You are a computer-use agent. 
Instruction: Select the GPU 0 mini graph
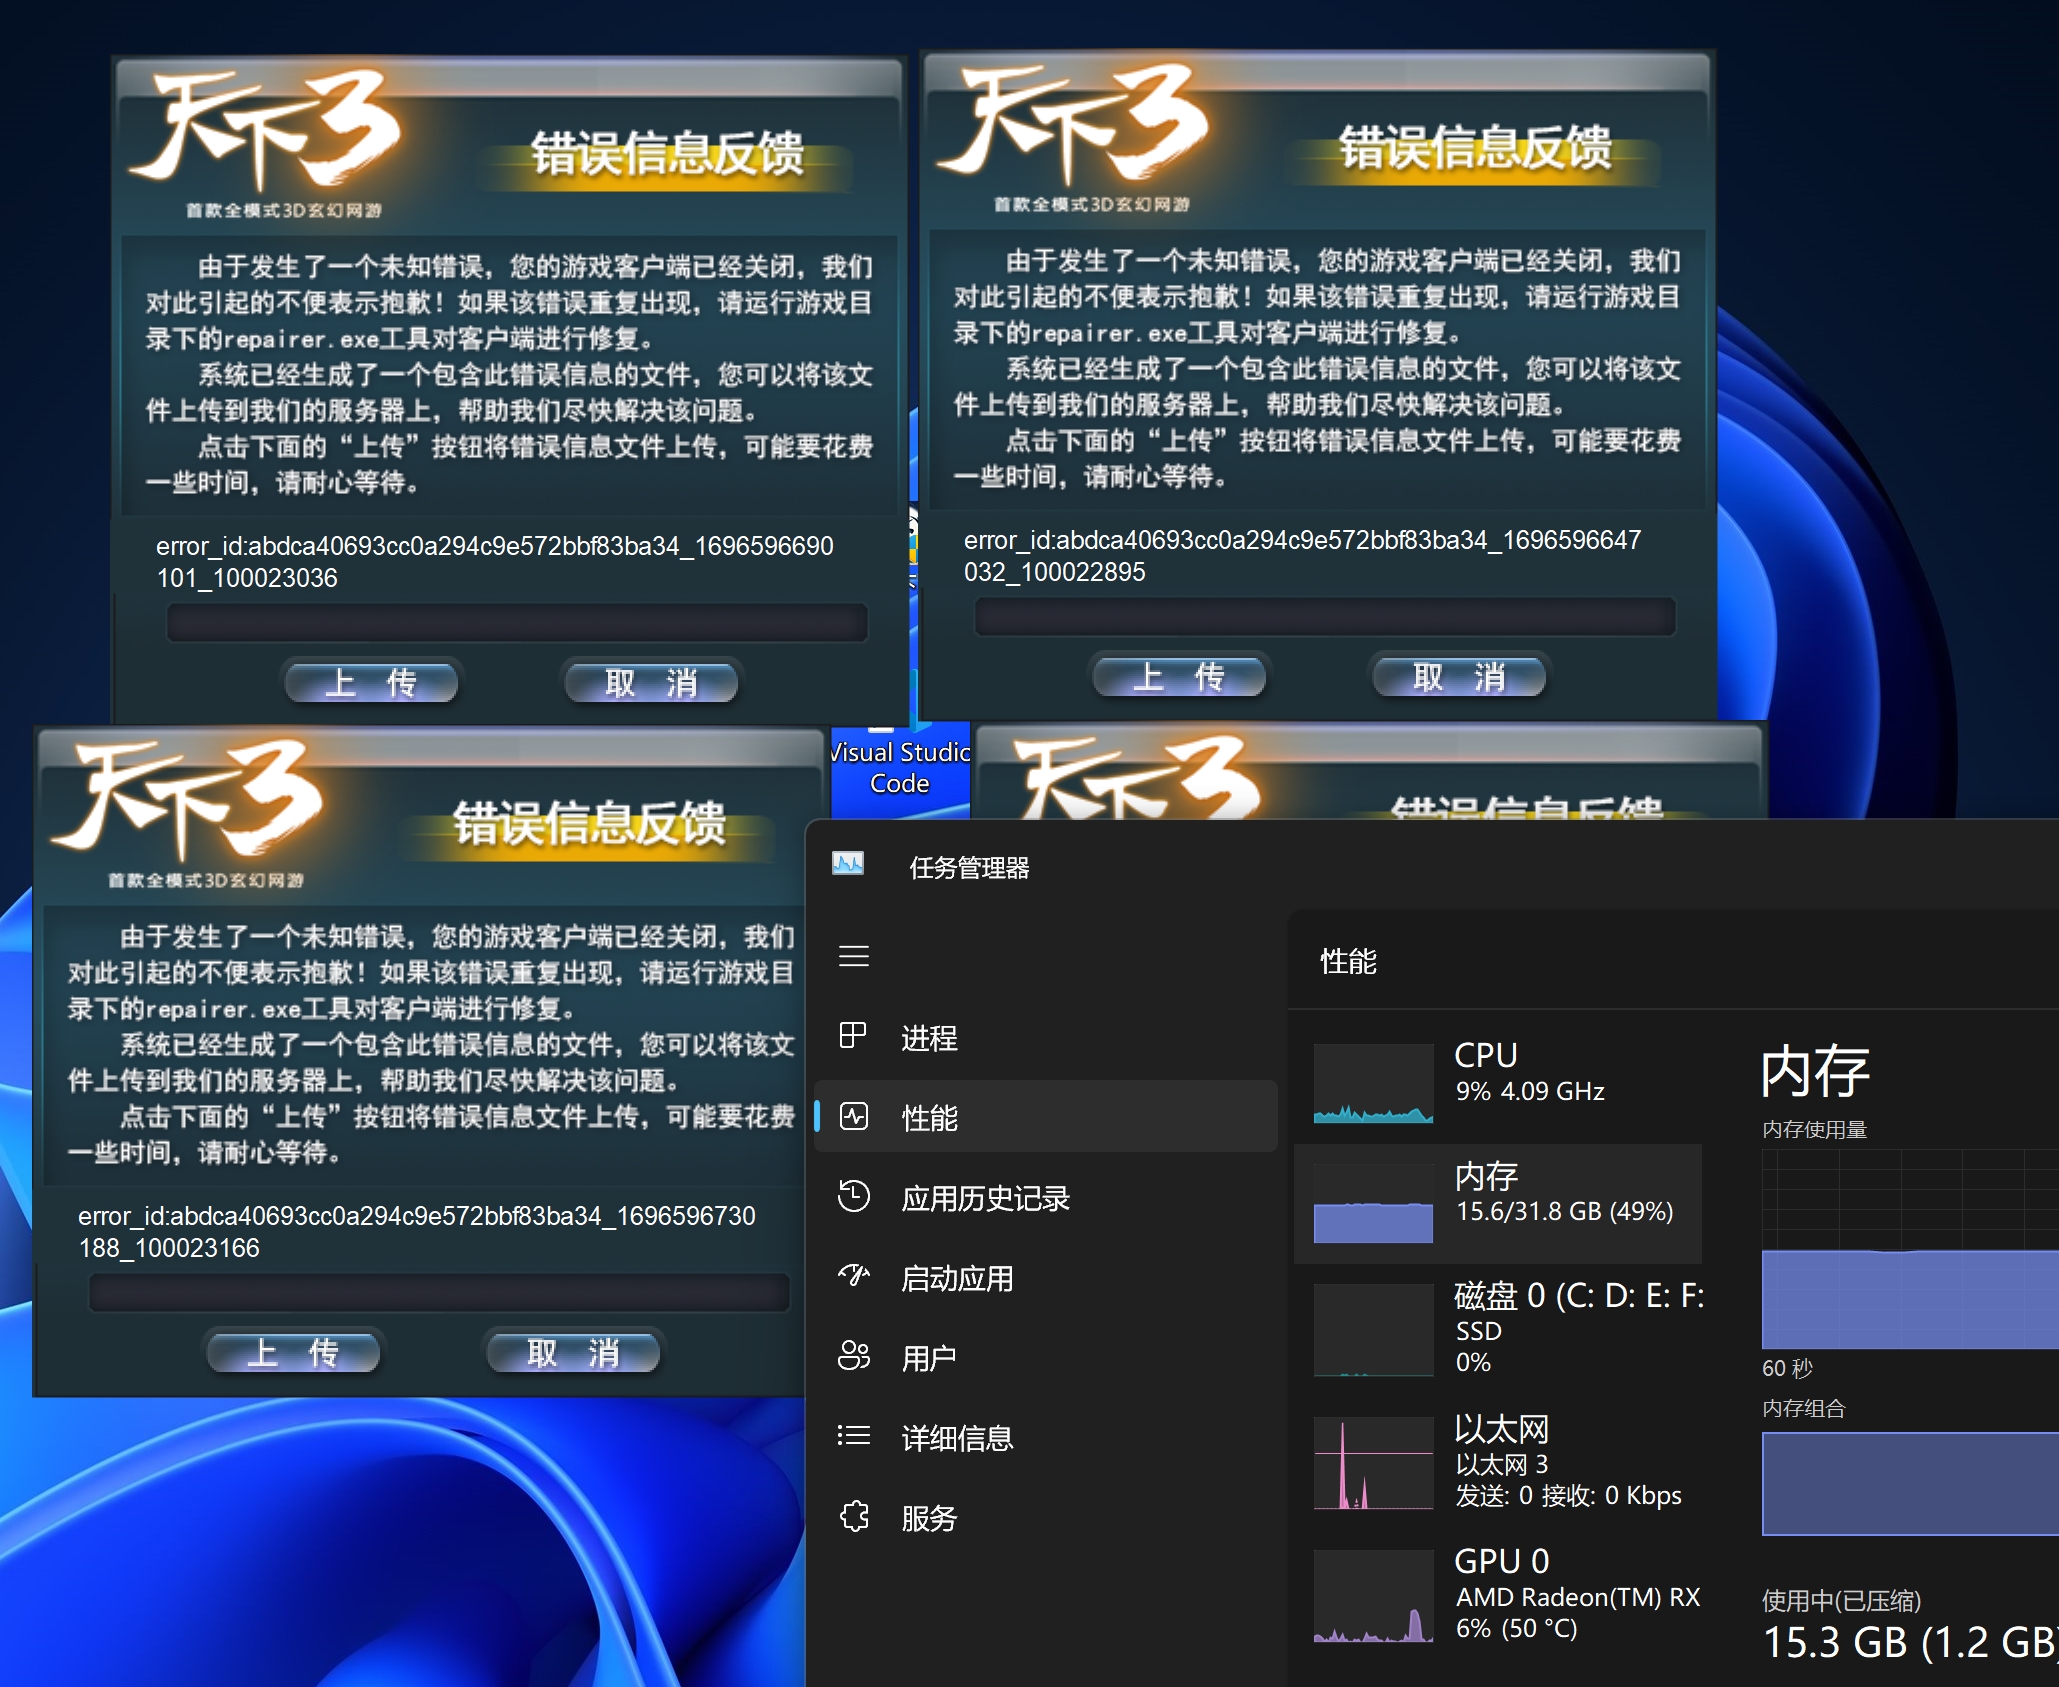coord(1373,1596)
